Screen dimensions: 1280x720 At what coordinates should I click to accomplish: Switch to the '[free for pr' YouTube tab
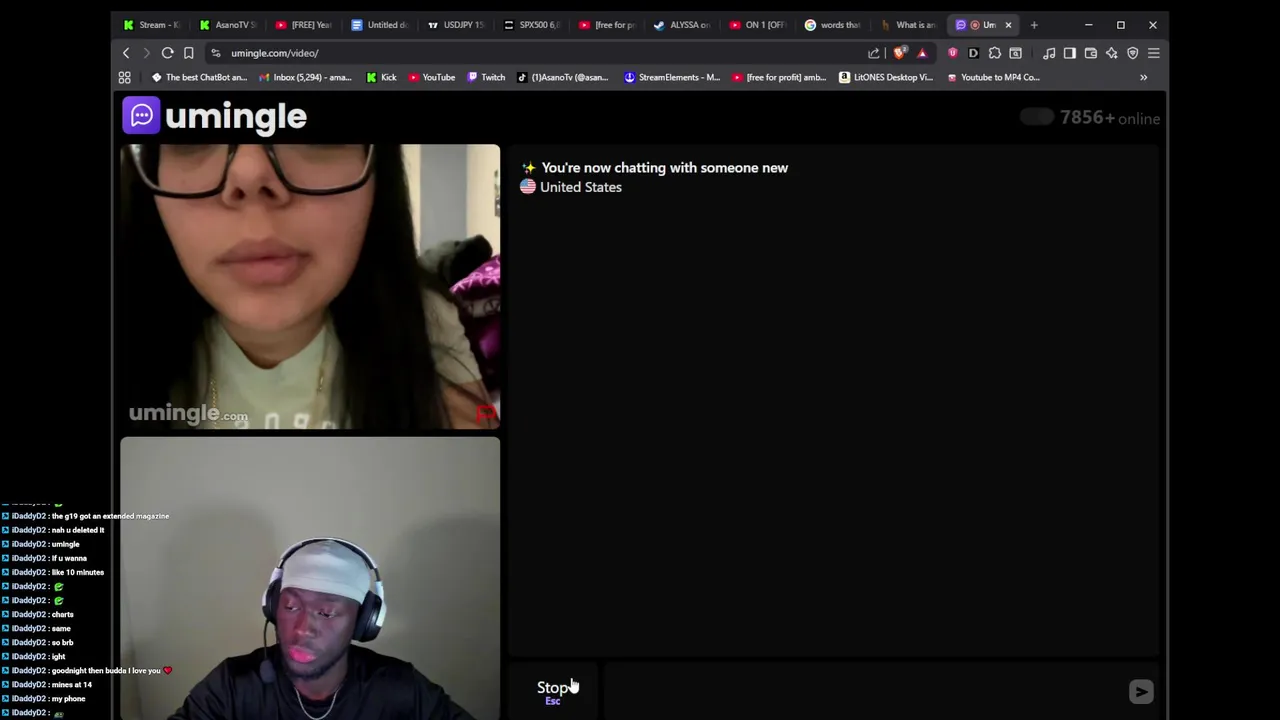[608, 25]
